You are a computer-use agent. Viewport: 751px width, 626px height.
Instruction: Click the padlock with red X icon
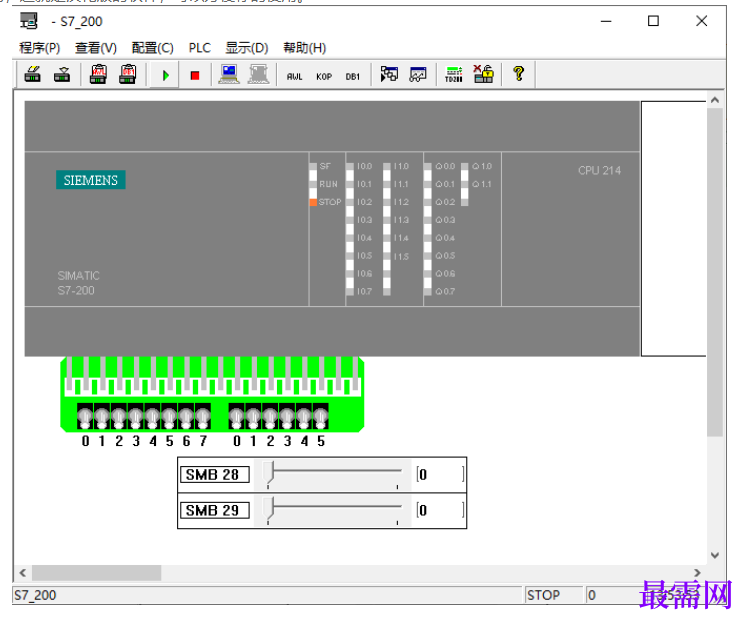(x=483, y=74)
